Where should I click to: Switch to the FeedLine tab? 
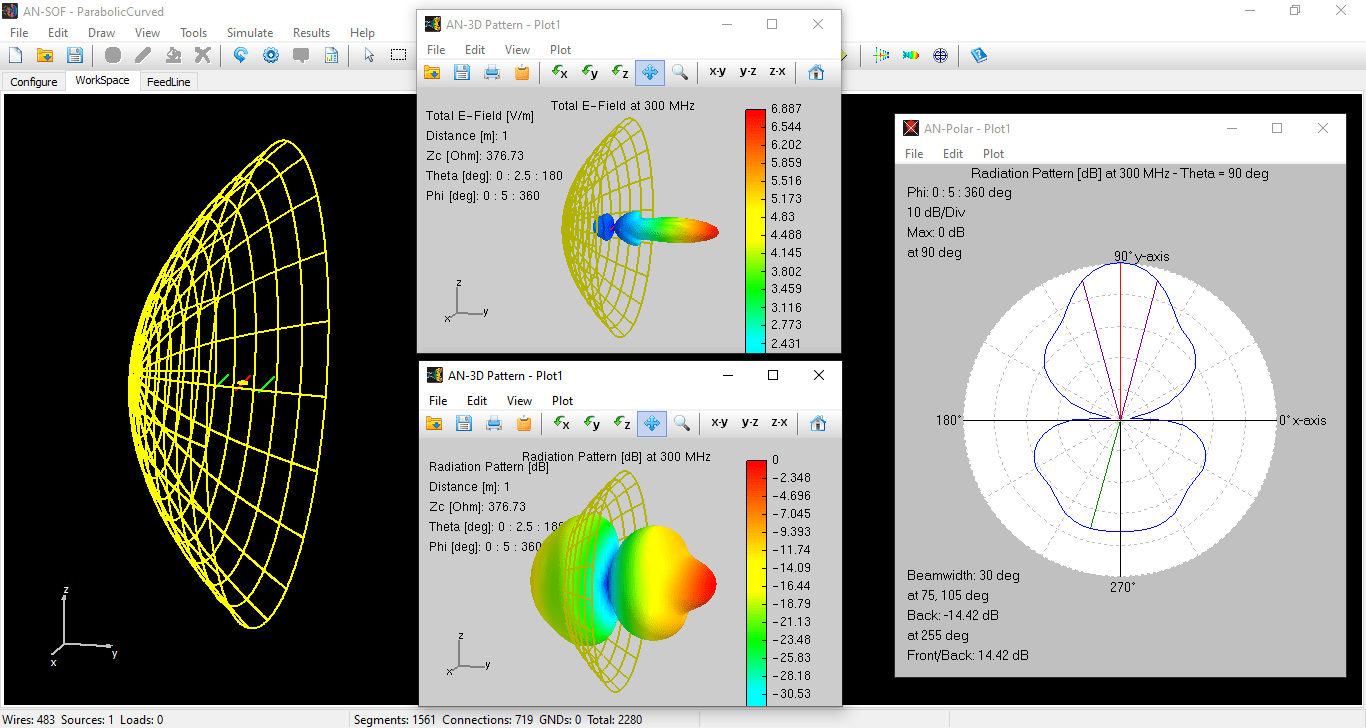pos(167,81)
